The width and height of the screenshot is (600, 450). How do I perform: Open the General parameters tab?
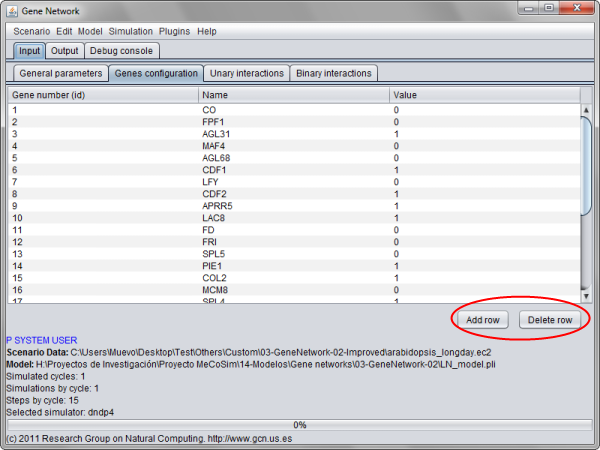61,73
